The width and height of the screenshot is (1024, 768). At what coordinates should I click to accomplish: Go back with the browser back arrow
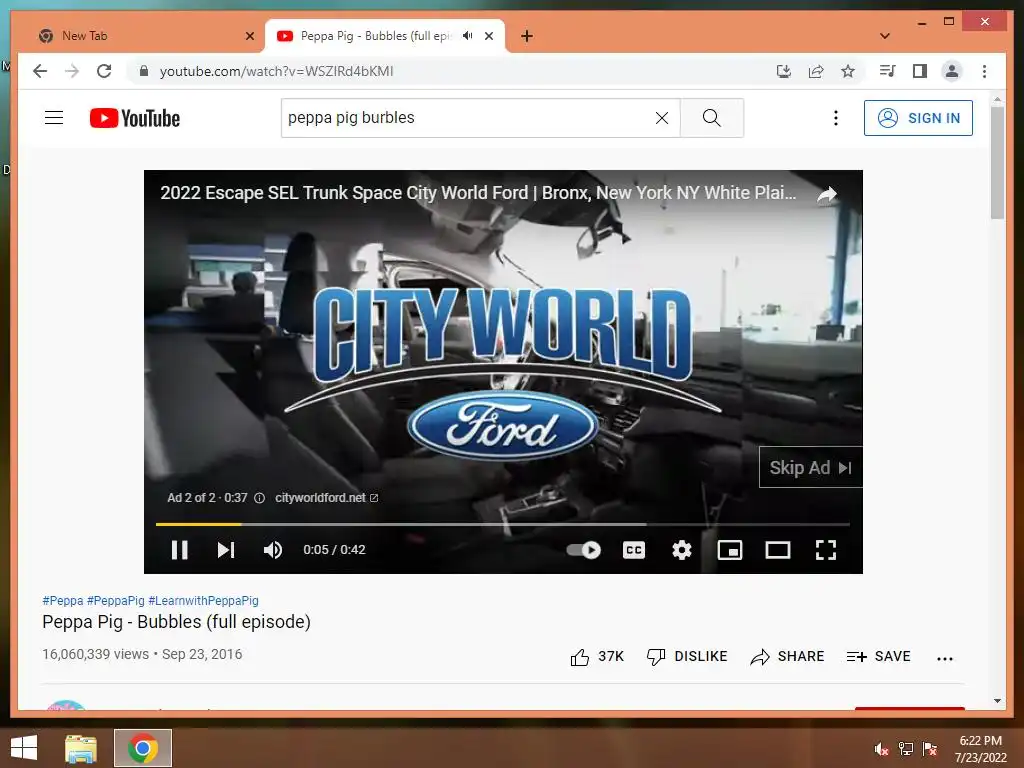coord(40,71)
